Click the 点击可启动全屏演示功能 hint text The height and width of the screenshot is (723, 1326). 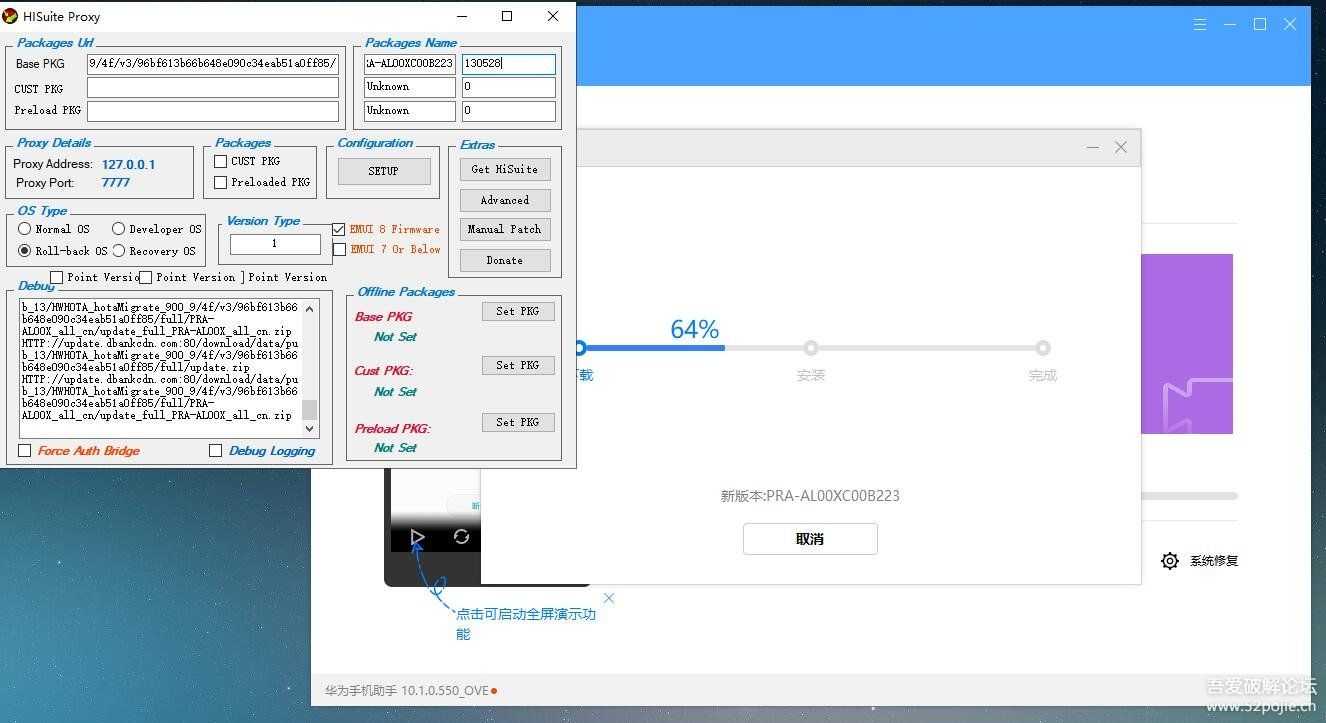pyautogui.click(x=525, y=624)
